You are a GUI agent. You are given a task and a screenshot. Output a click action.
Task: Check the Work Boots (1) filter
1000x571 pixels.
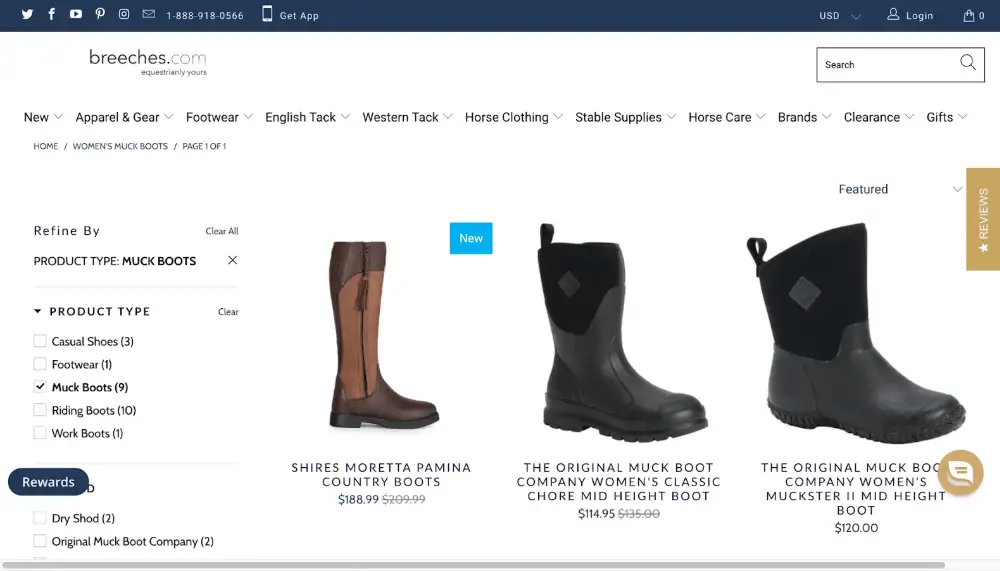40,433
